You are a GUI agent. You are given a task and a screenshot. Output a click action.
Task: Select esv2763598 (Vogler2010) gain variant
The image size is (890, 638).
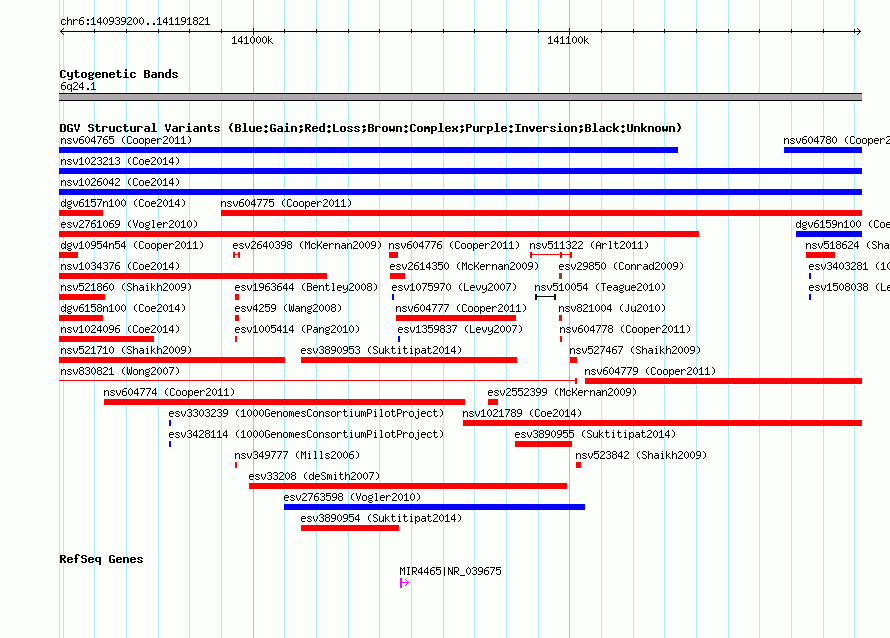pyautogui.click(x=352, y=497)
